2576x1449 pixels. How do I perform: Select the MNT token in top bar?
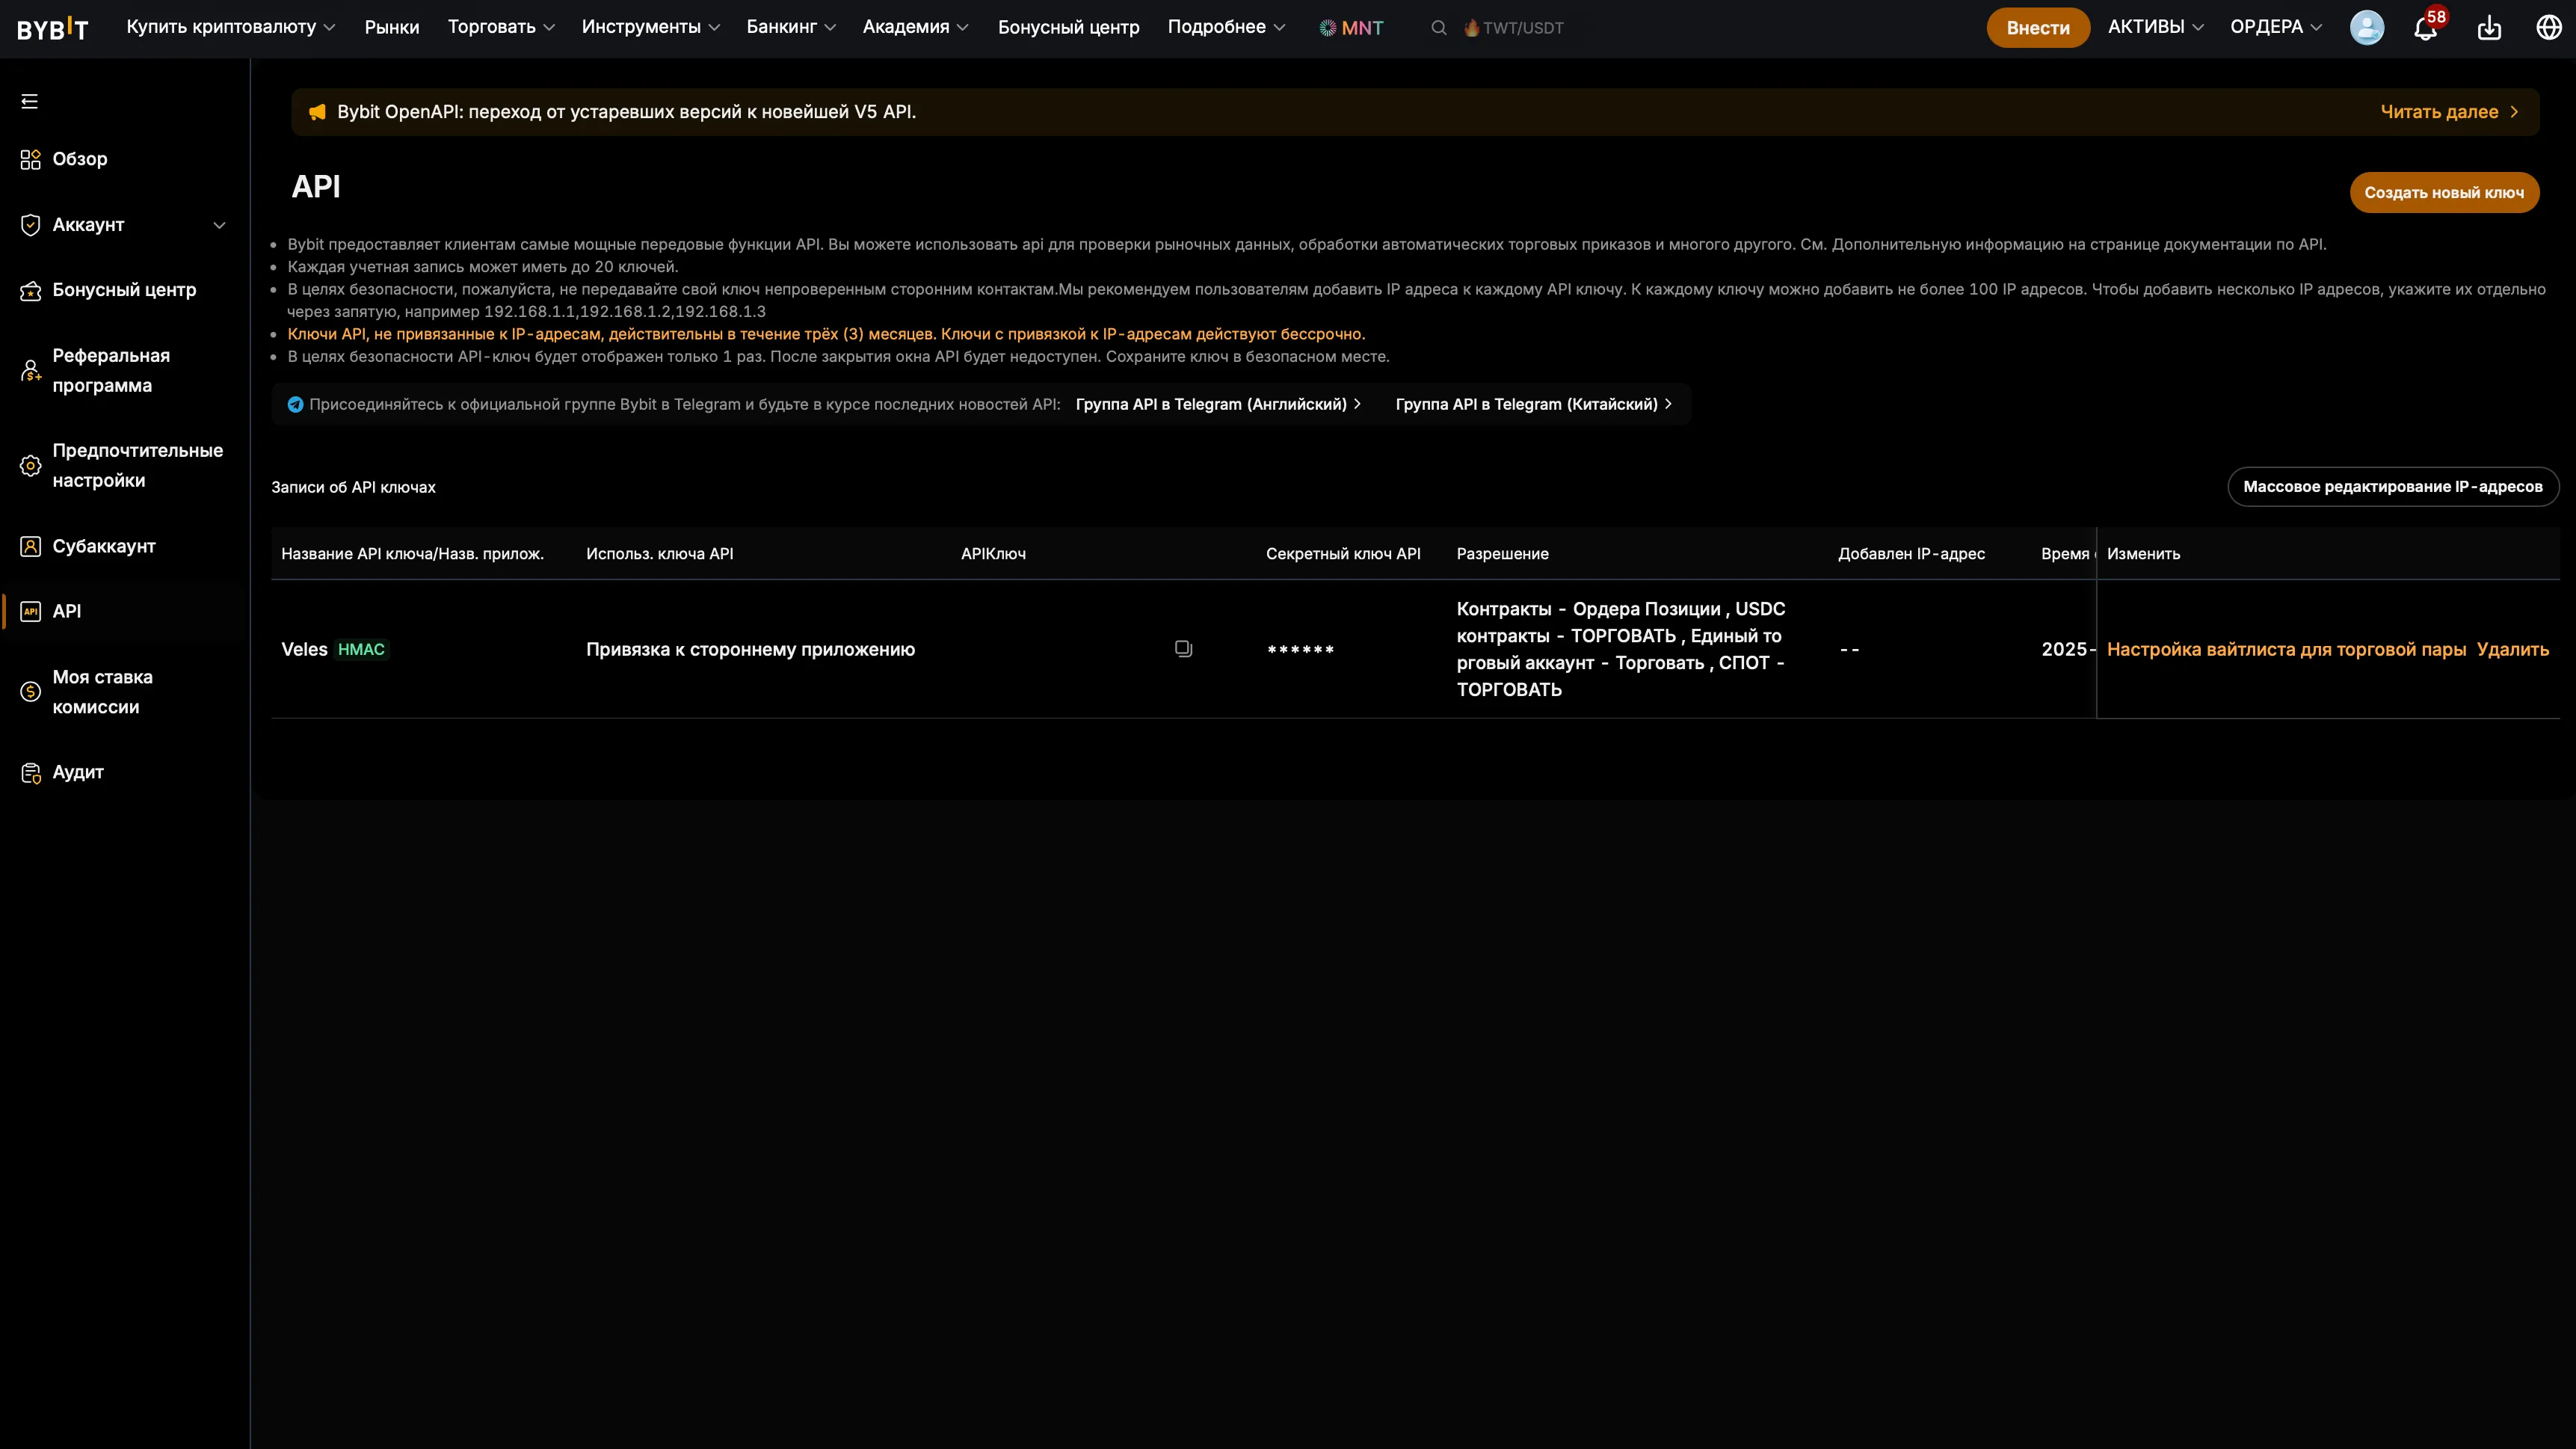[1352, 27]
